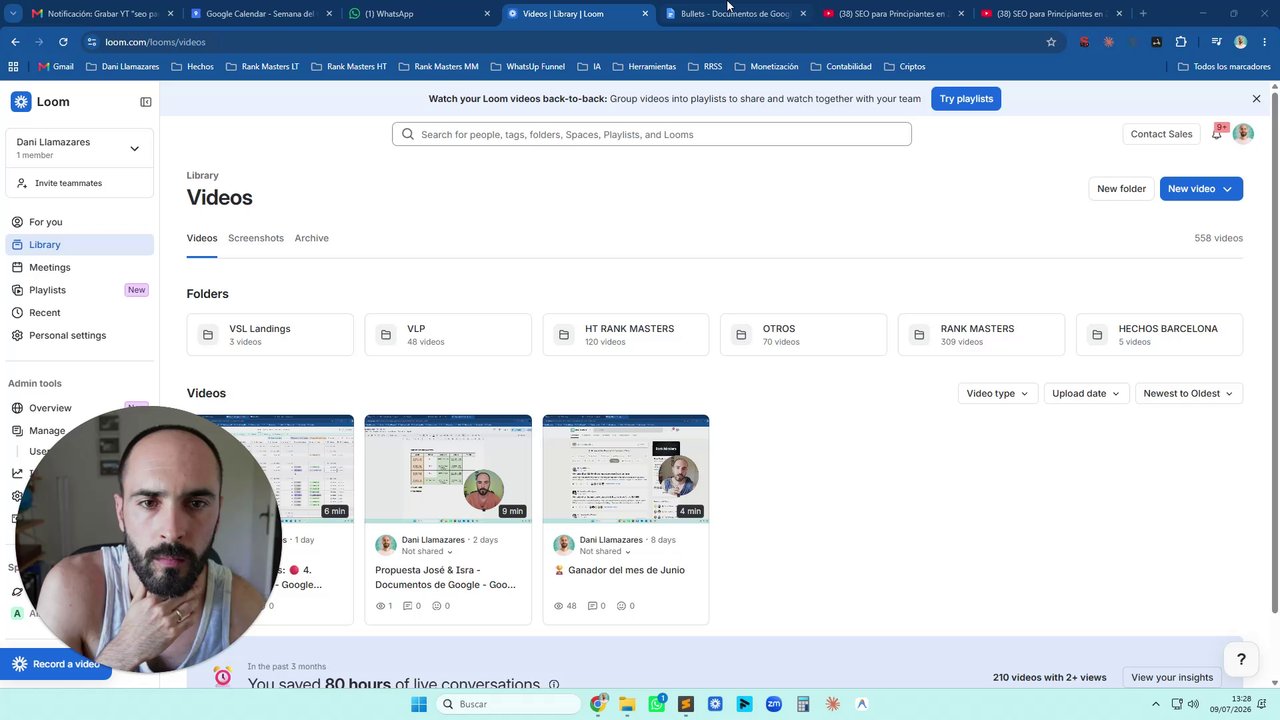Click View your insights

1172,677
